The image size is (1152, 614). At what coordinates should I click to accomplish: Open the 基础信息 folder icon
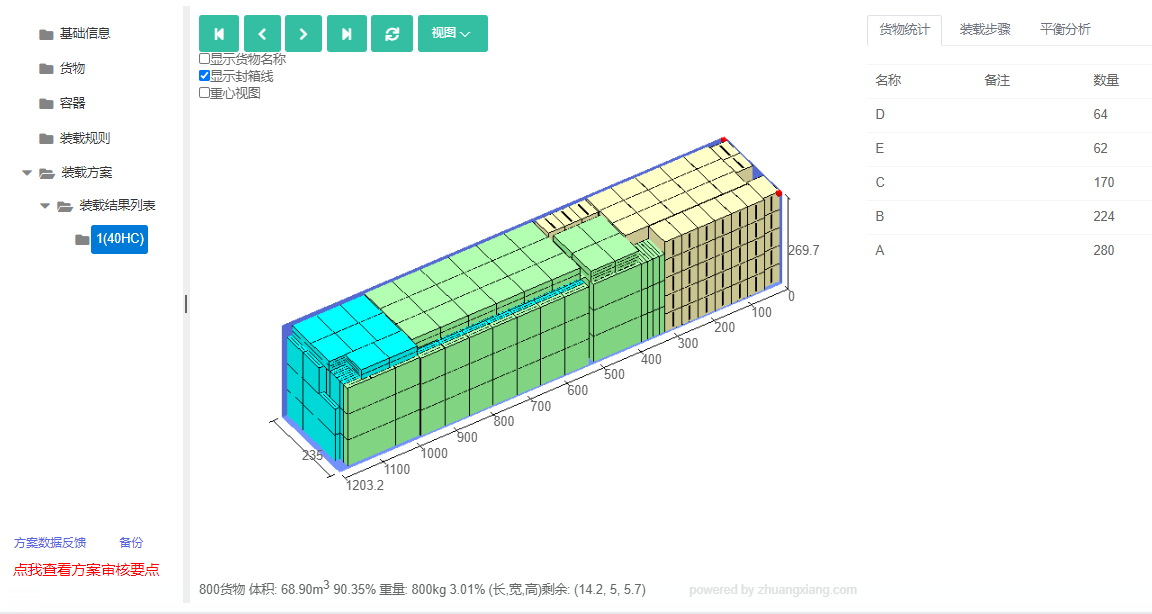[46, 34]
